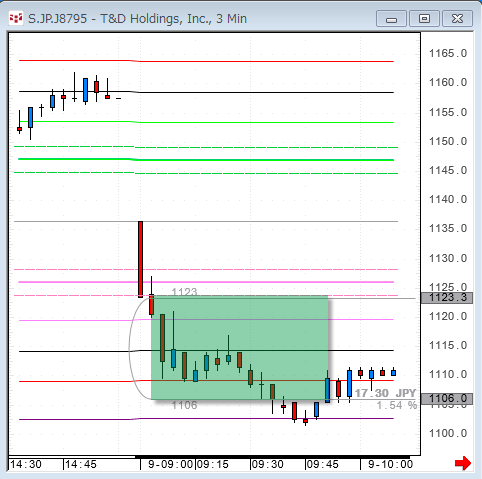Click the top red horizontal level line
Viewport: 482px width, 479px height.
click(206, 61)
